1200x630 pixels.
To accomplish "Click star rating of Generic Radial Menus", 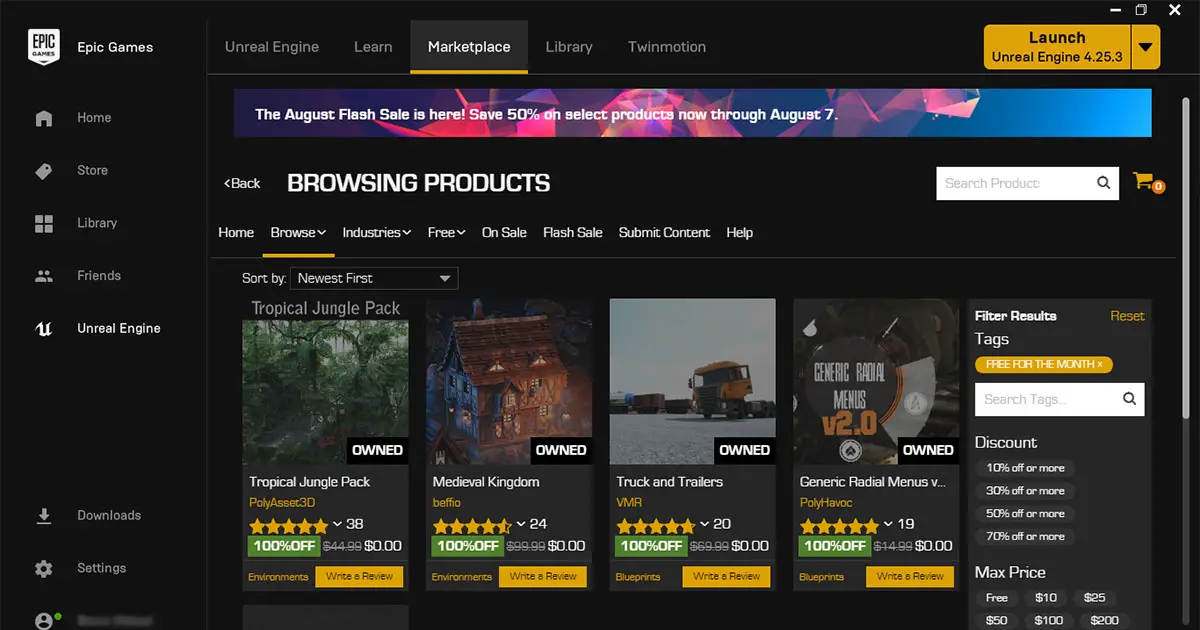I will pyautogui.click(x=839, y=525).
